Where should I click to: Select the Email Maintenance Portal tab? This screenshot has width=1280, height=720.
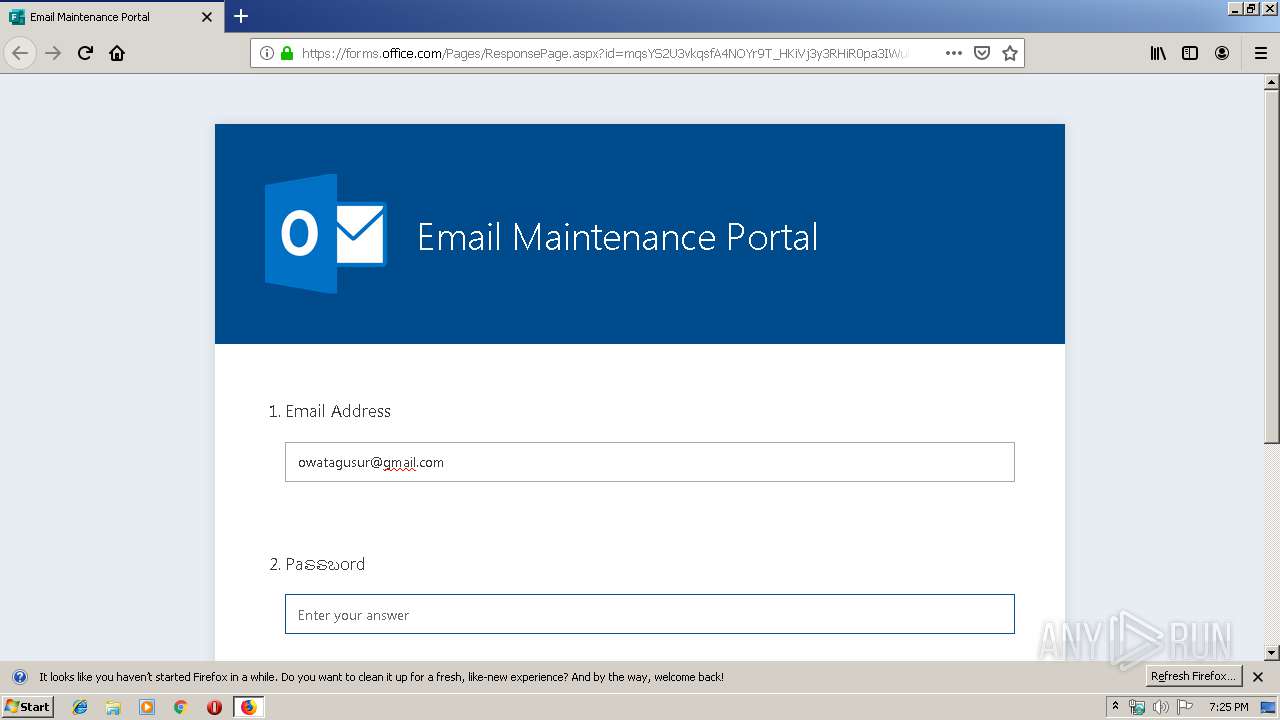tap(112, 17)
